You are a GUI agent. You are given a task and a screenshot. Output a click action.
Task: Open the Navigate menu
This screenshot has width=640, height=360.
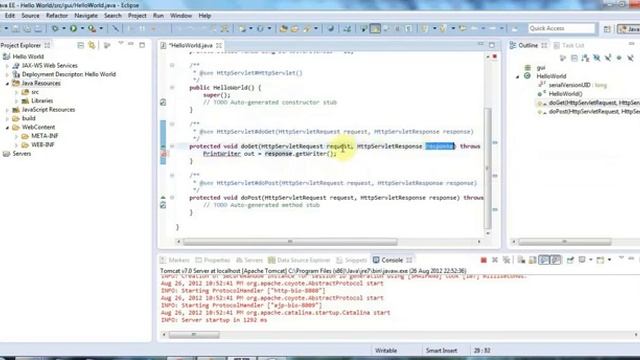click(x=86, y=16)
